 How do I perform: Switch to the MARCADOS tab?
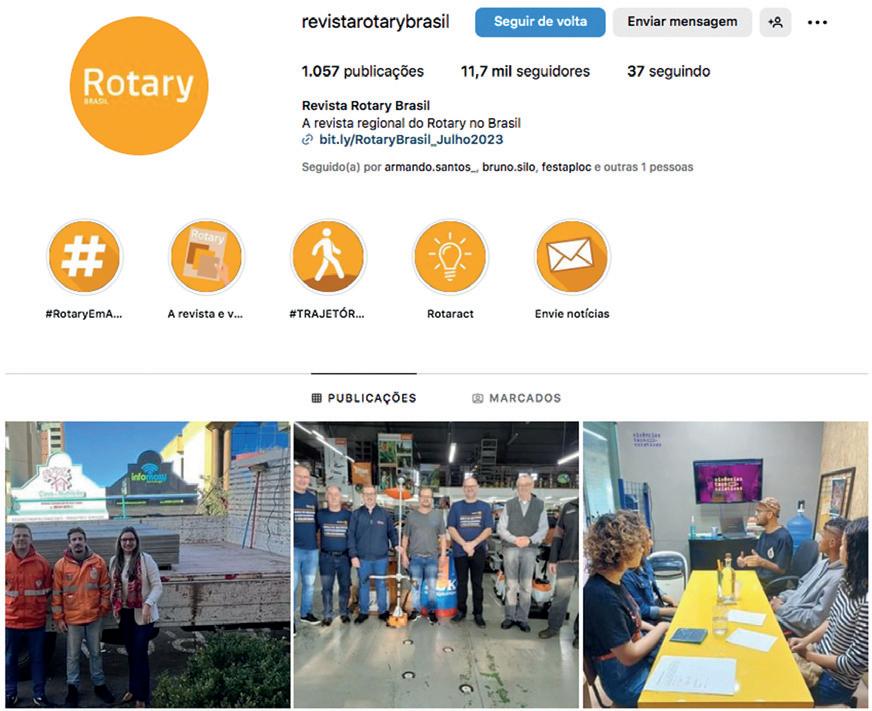pyautogui.click(x=517, y=398)
